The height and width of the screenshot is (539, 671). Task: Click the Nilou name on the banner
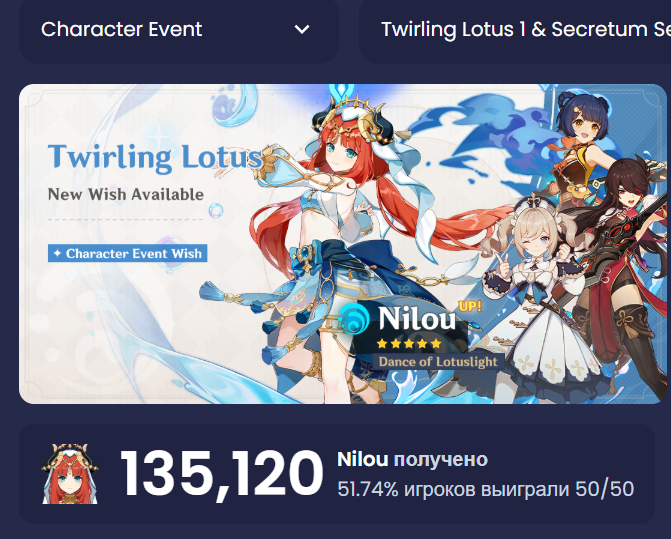[x=417, y=319]
